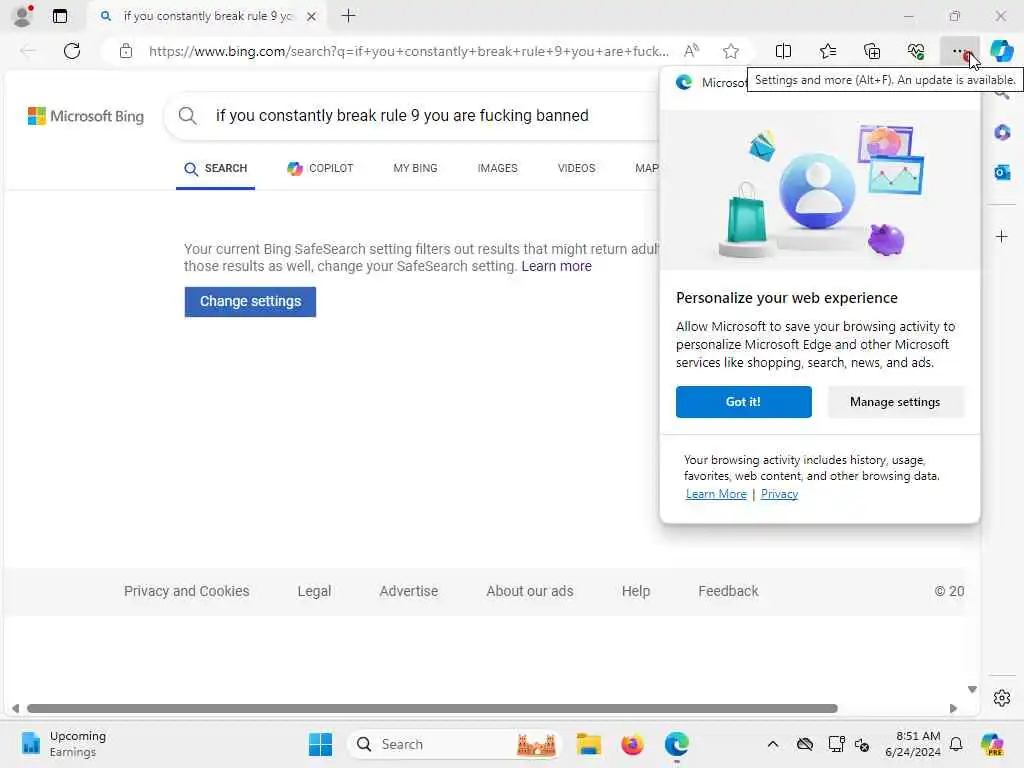Open notifications bell in taskbar

point(956,744)
